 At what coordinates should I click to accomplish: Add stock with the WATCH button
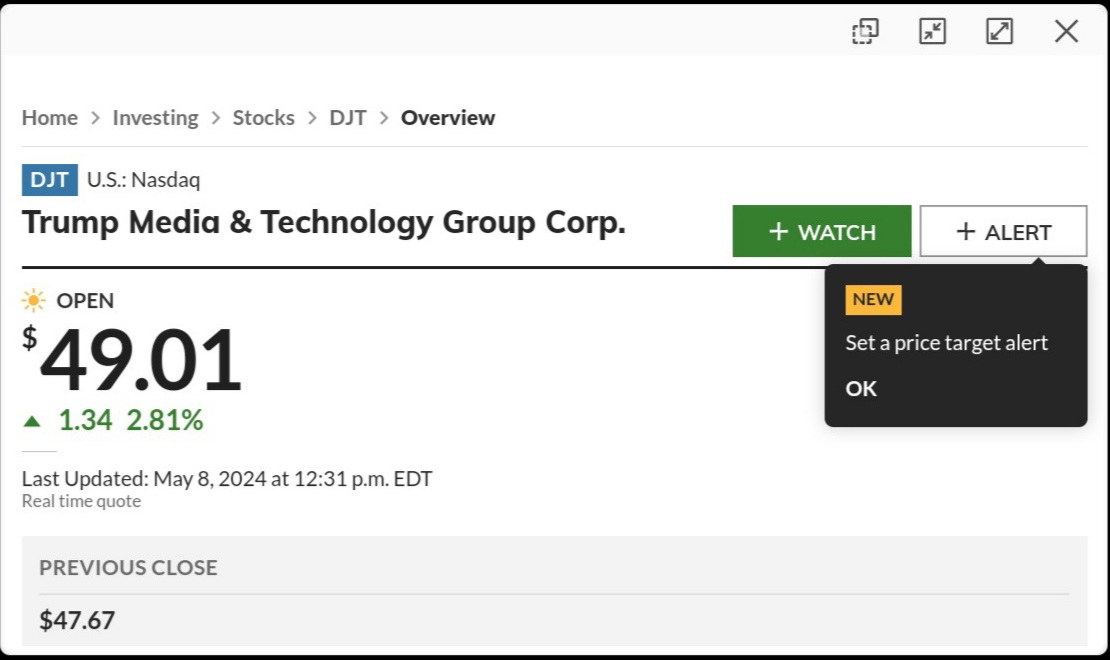point(822,231)
